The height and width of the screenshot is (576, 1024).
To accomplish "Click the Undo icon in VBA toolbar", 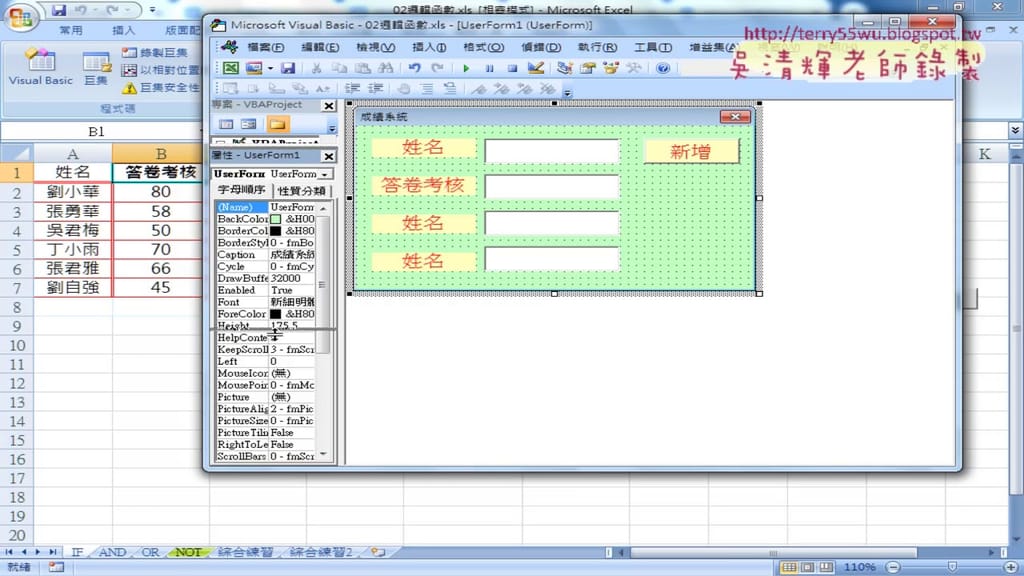I will pyautogui.click(x=414, y=68).
